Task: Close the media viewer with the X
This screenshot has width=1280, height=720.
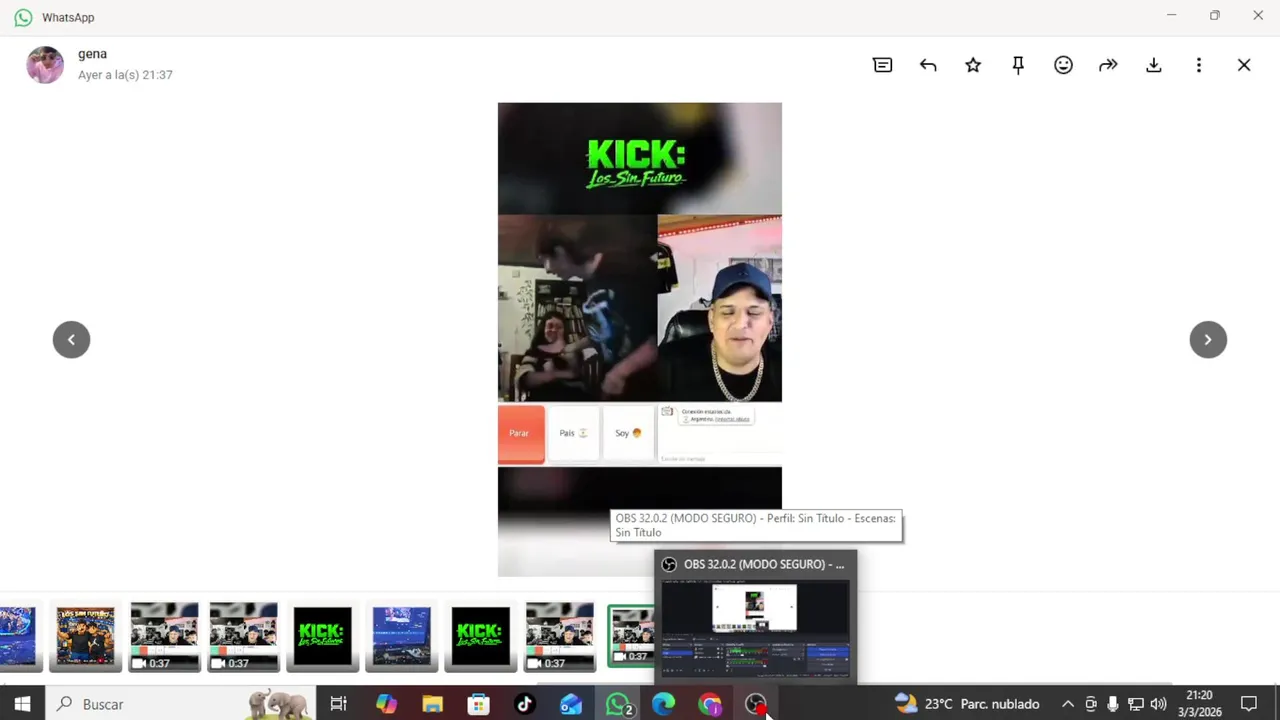Action: tap(1244, 65)
